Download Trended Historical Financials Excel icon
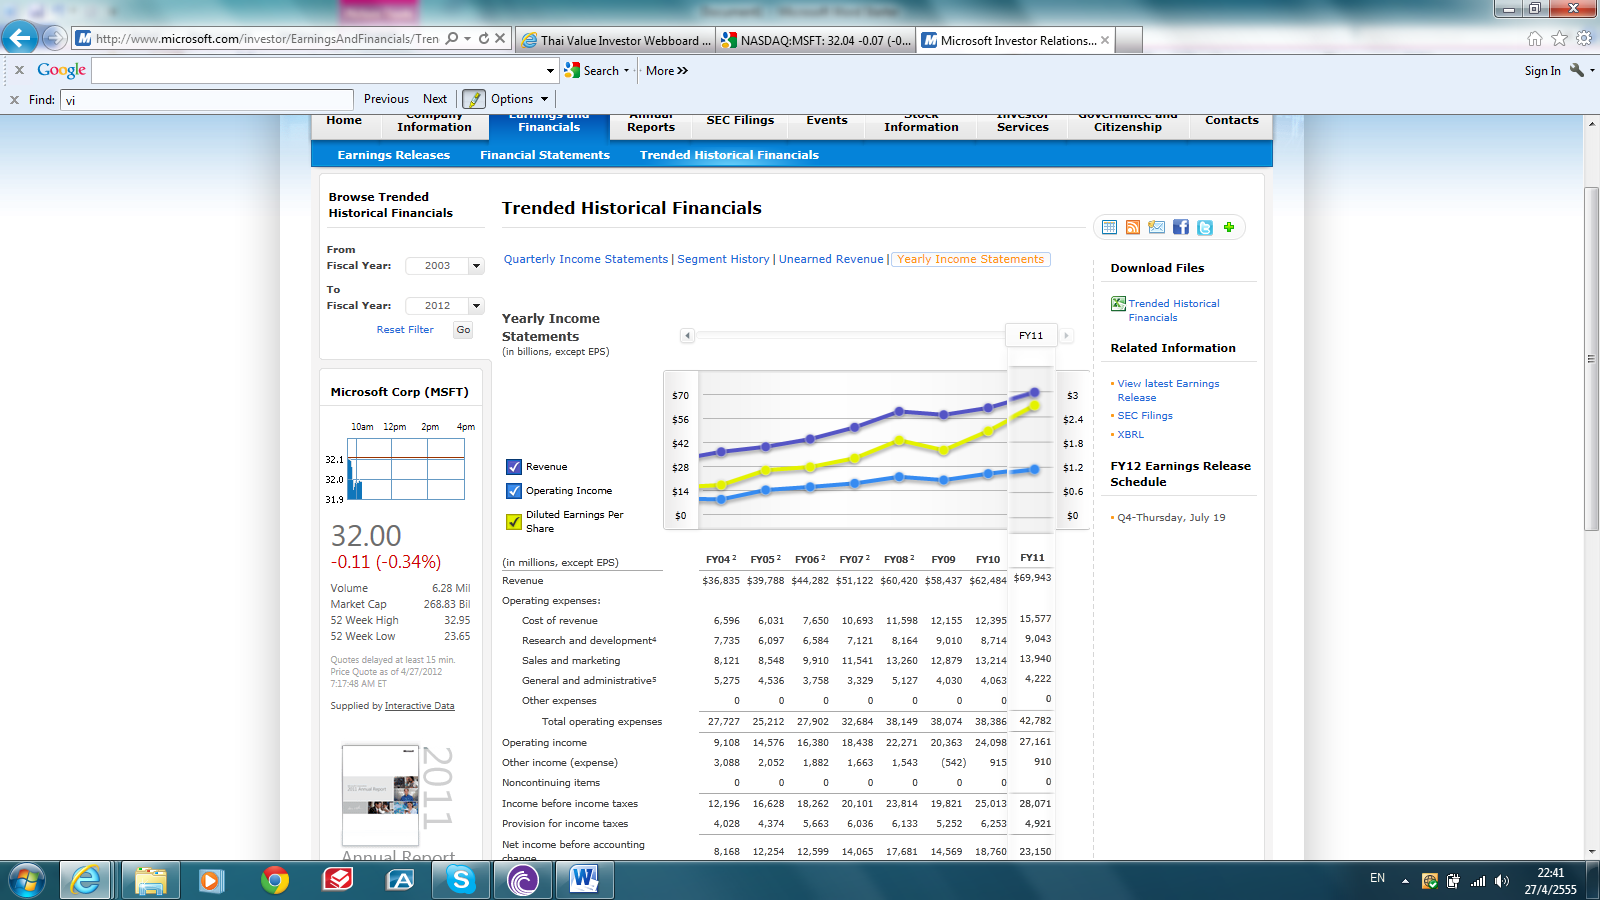 [1118, 304]
